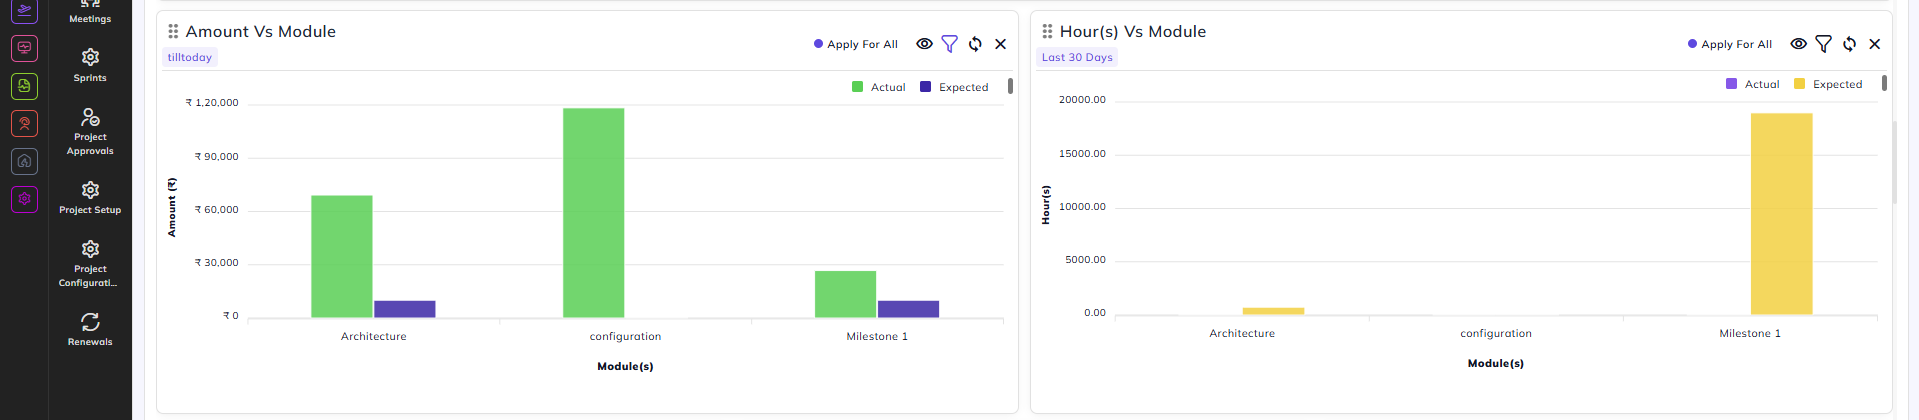Click the Project Setup gear icon
The image size is (1919, 420).
click(90, 190)
